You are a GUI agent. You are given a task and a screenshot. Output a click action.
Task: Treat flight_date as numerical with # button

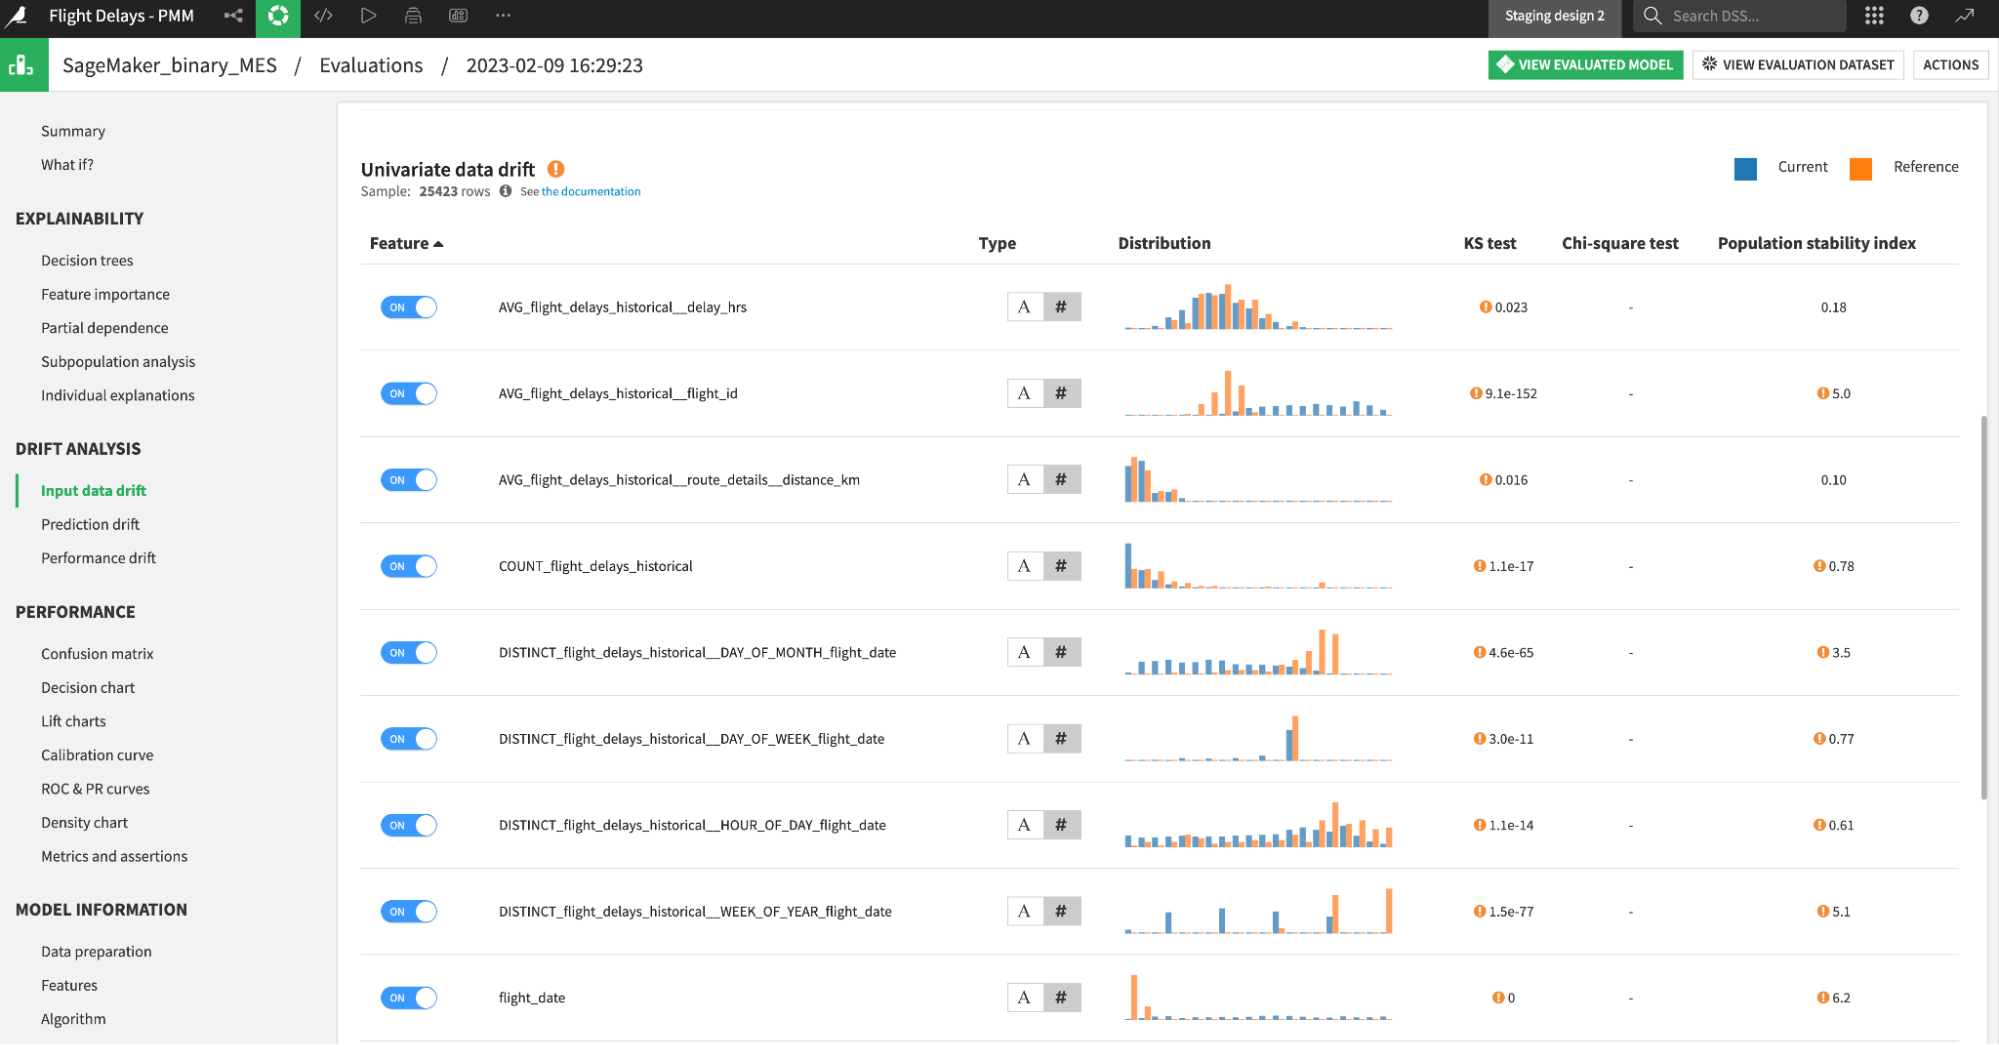point(1061,997)
